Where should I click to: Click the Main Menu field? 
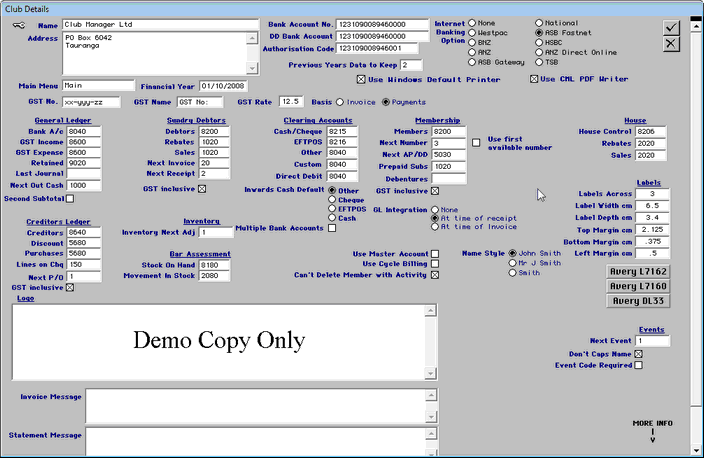point(98,85)
